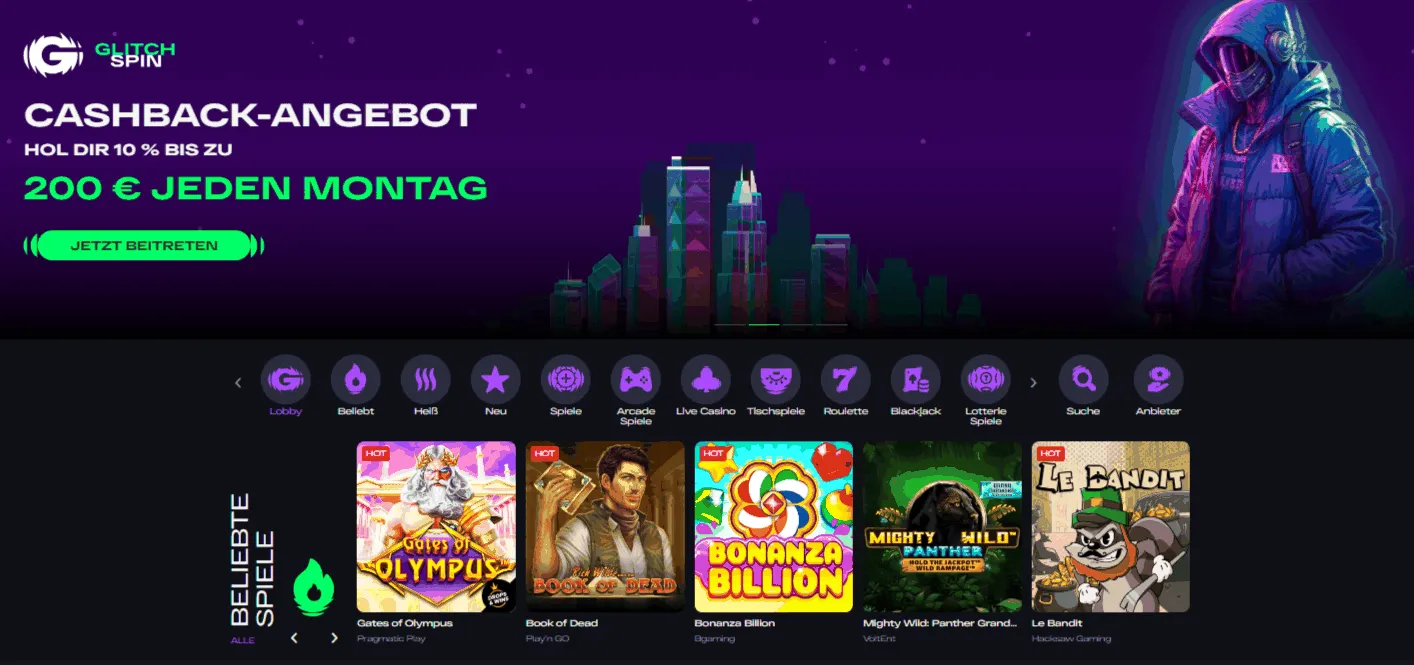The width and height of the screenshot is (1414, 665).
Task: Open the Anbieter providers icon
Action: (x=1159, y=380)
